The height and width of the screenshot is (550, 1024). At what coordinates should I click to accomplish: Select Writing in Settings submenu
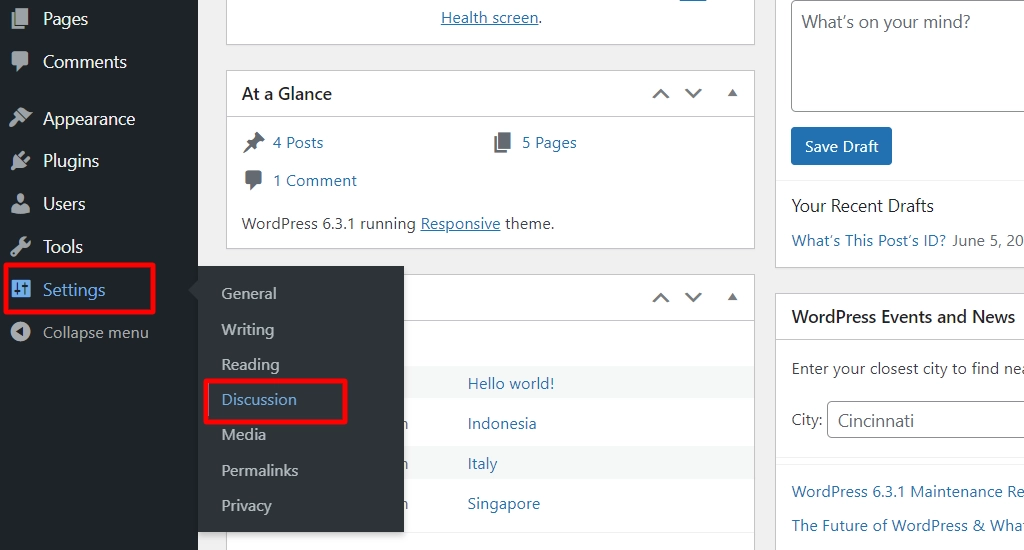coord(248,329)
